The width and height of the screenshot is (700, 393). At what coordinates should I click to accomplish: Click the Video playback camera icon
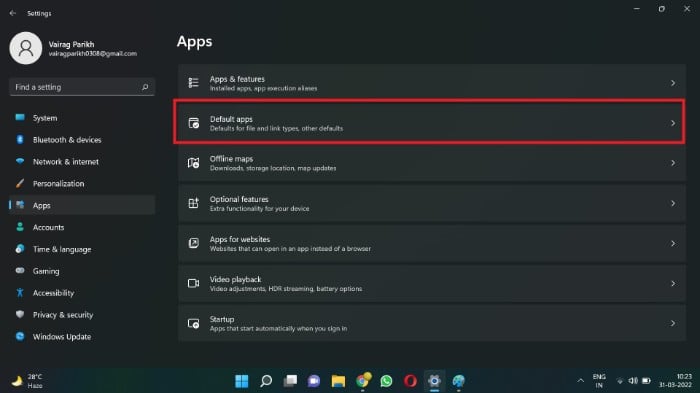tap(193, 283)
